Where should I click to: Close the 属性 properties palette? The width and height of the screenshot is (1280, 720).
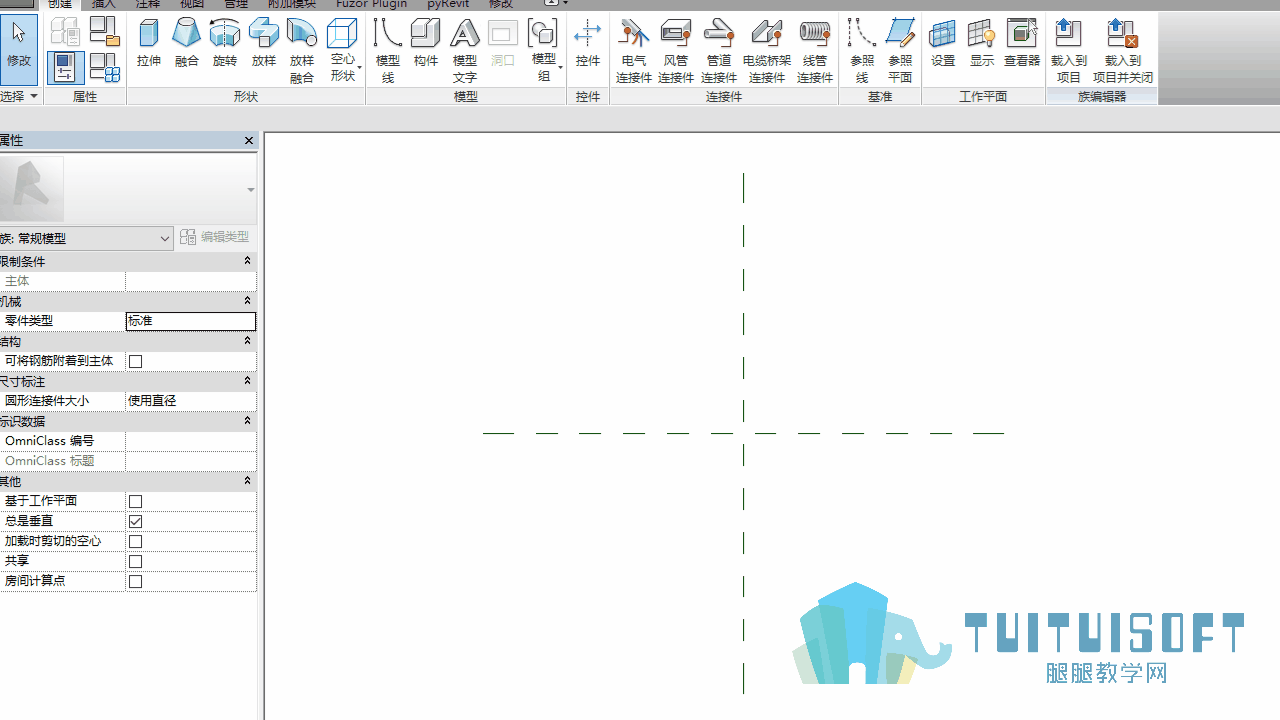[249, 141]
